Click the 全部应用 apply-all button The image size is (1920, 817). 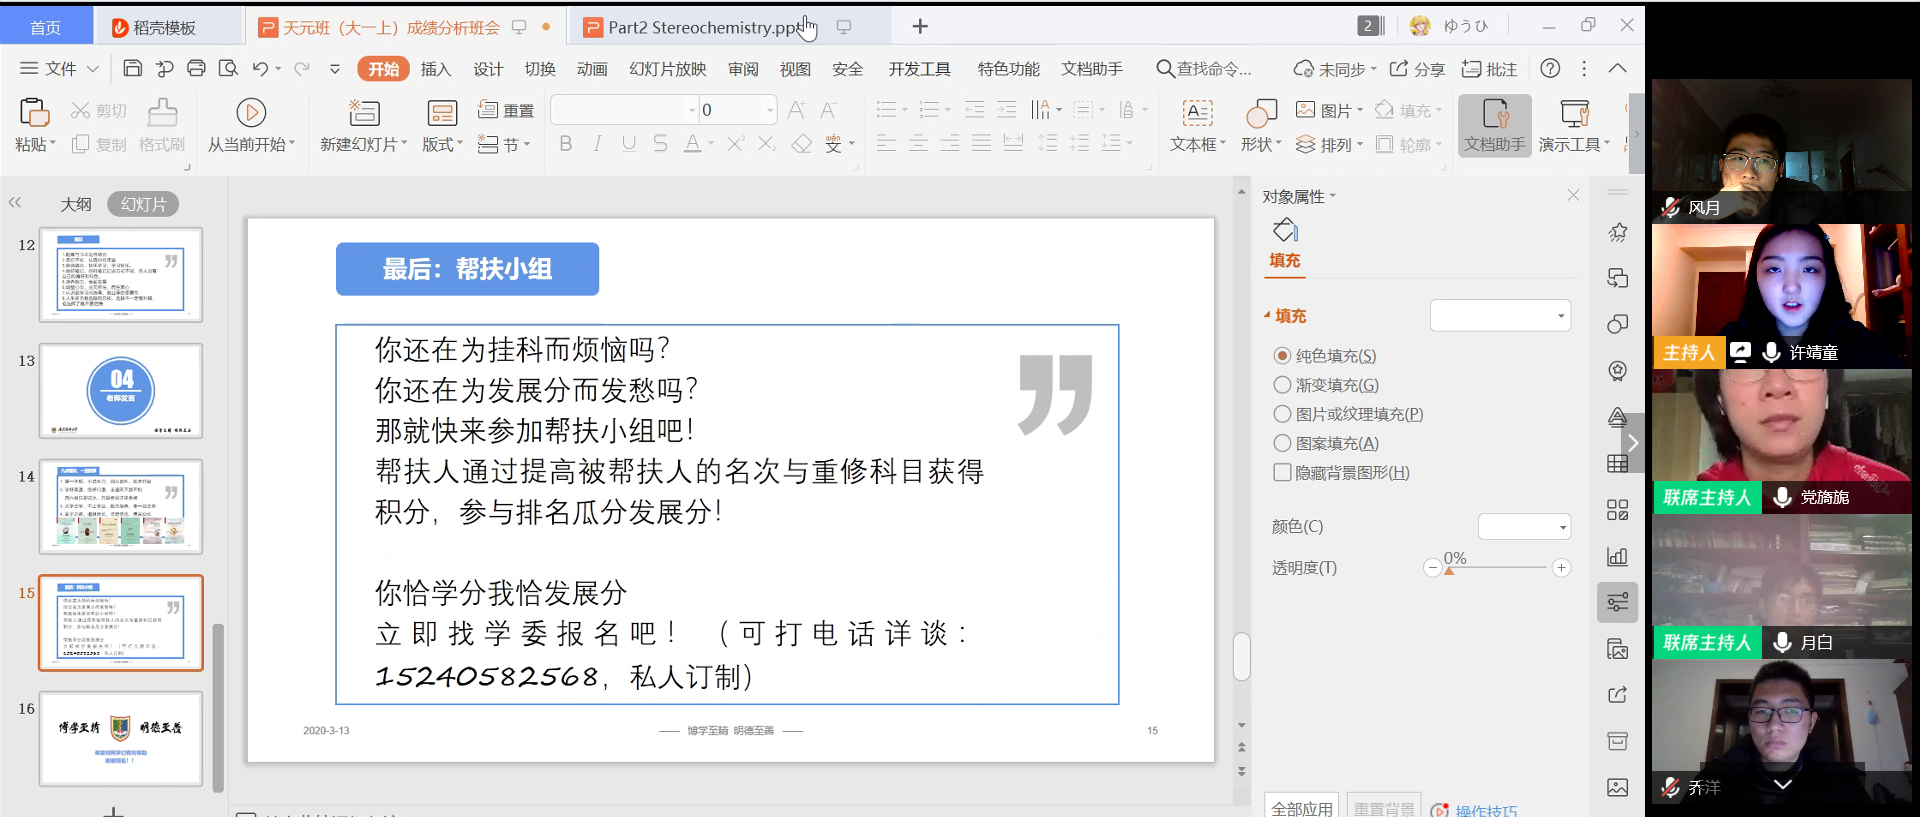pyautogui.click(x=1301, y=808)
